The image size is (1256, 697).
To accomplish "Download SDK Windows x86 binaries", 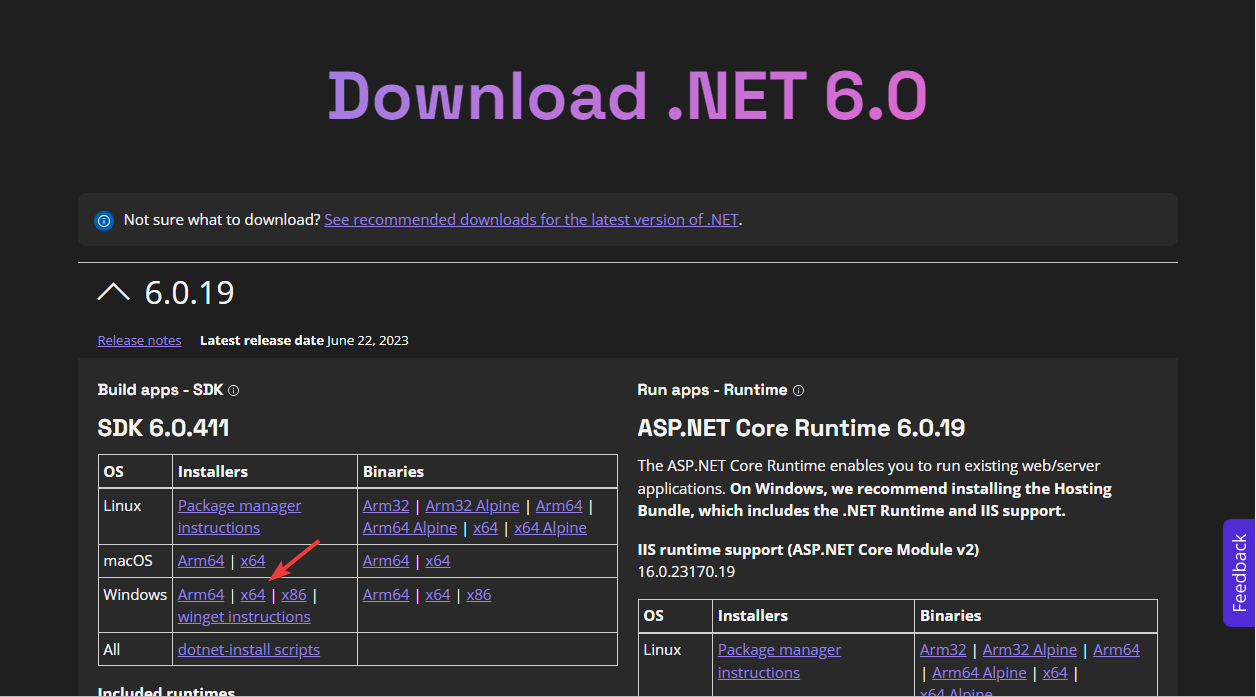I will tap(479, 595).
